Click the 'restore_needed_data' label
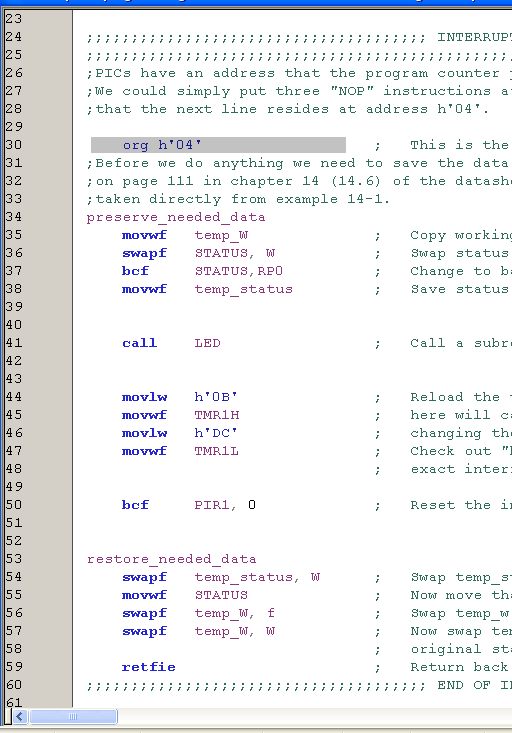The height and width of the screenshot is (733, 512). point(172,559)
